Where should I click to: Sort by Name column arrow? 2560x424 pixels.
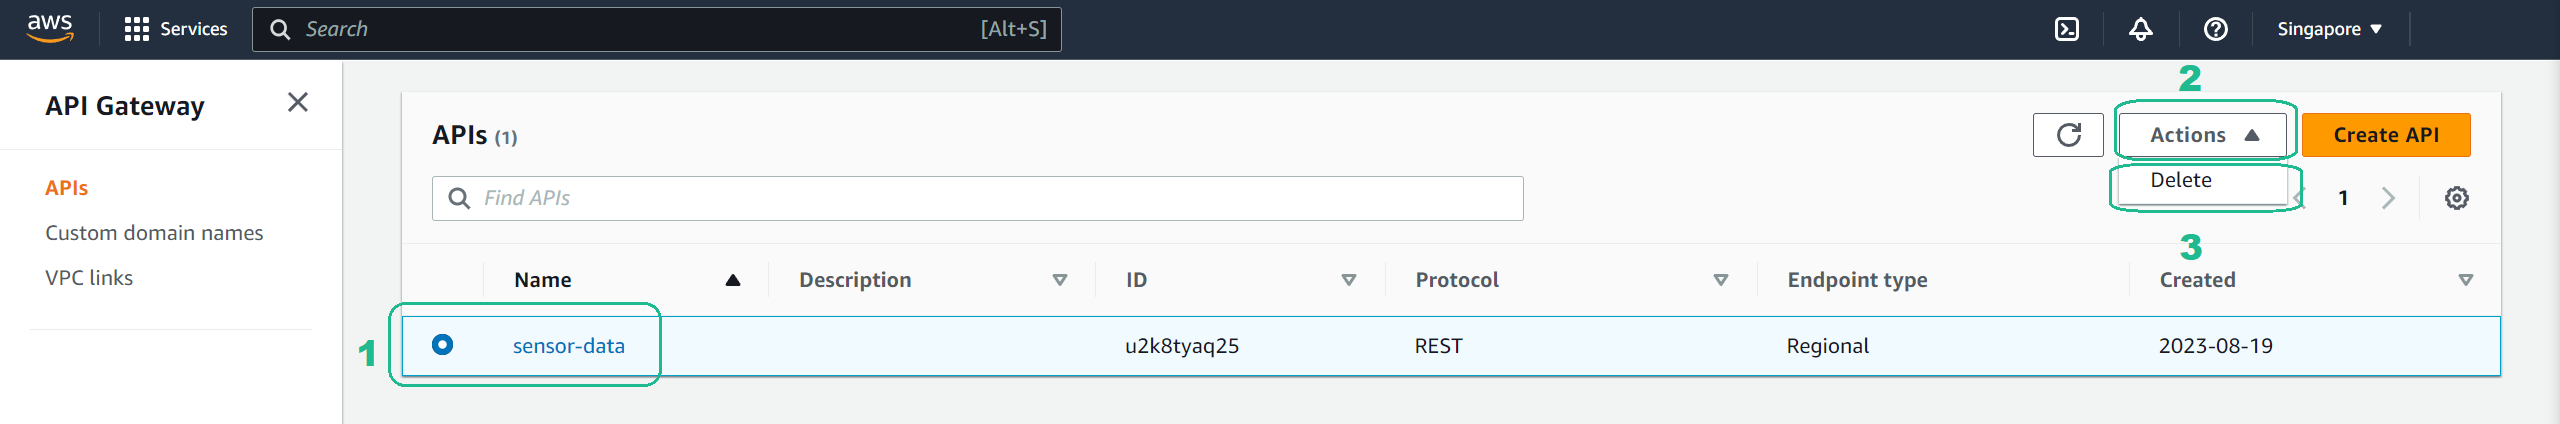(733, 280)
